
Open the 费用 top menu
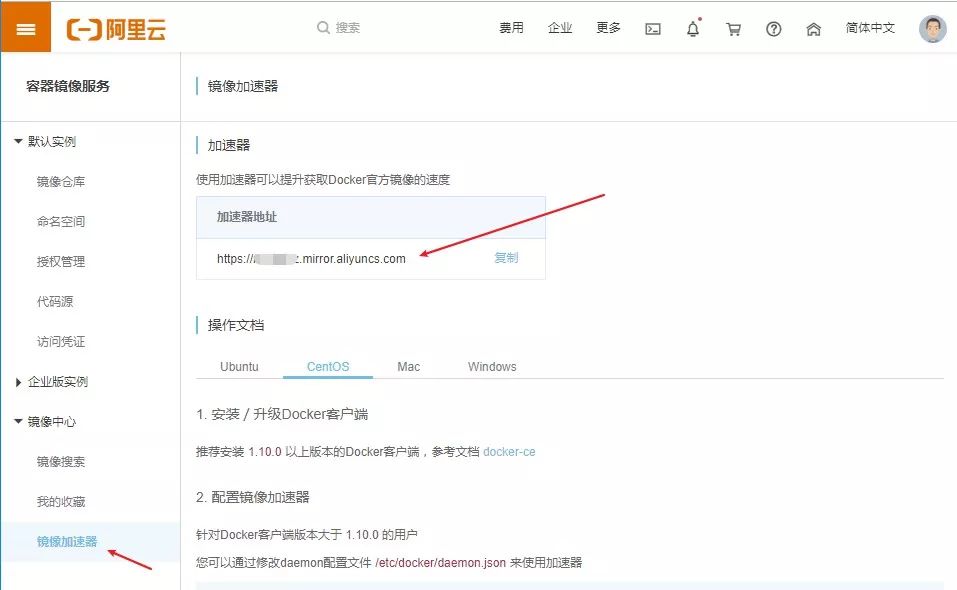click(x=511, y=28)
